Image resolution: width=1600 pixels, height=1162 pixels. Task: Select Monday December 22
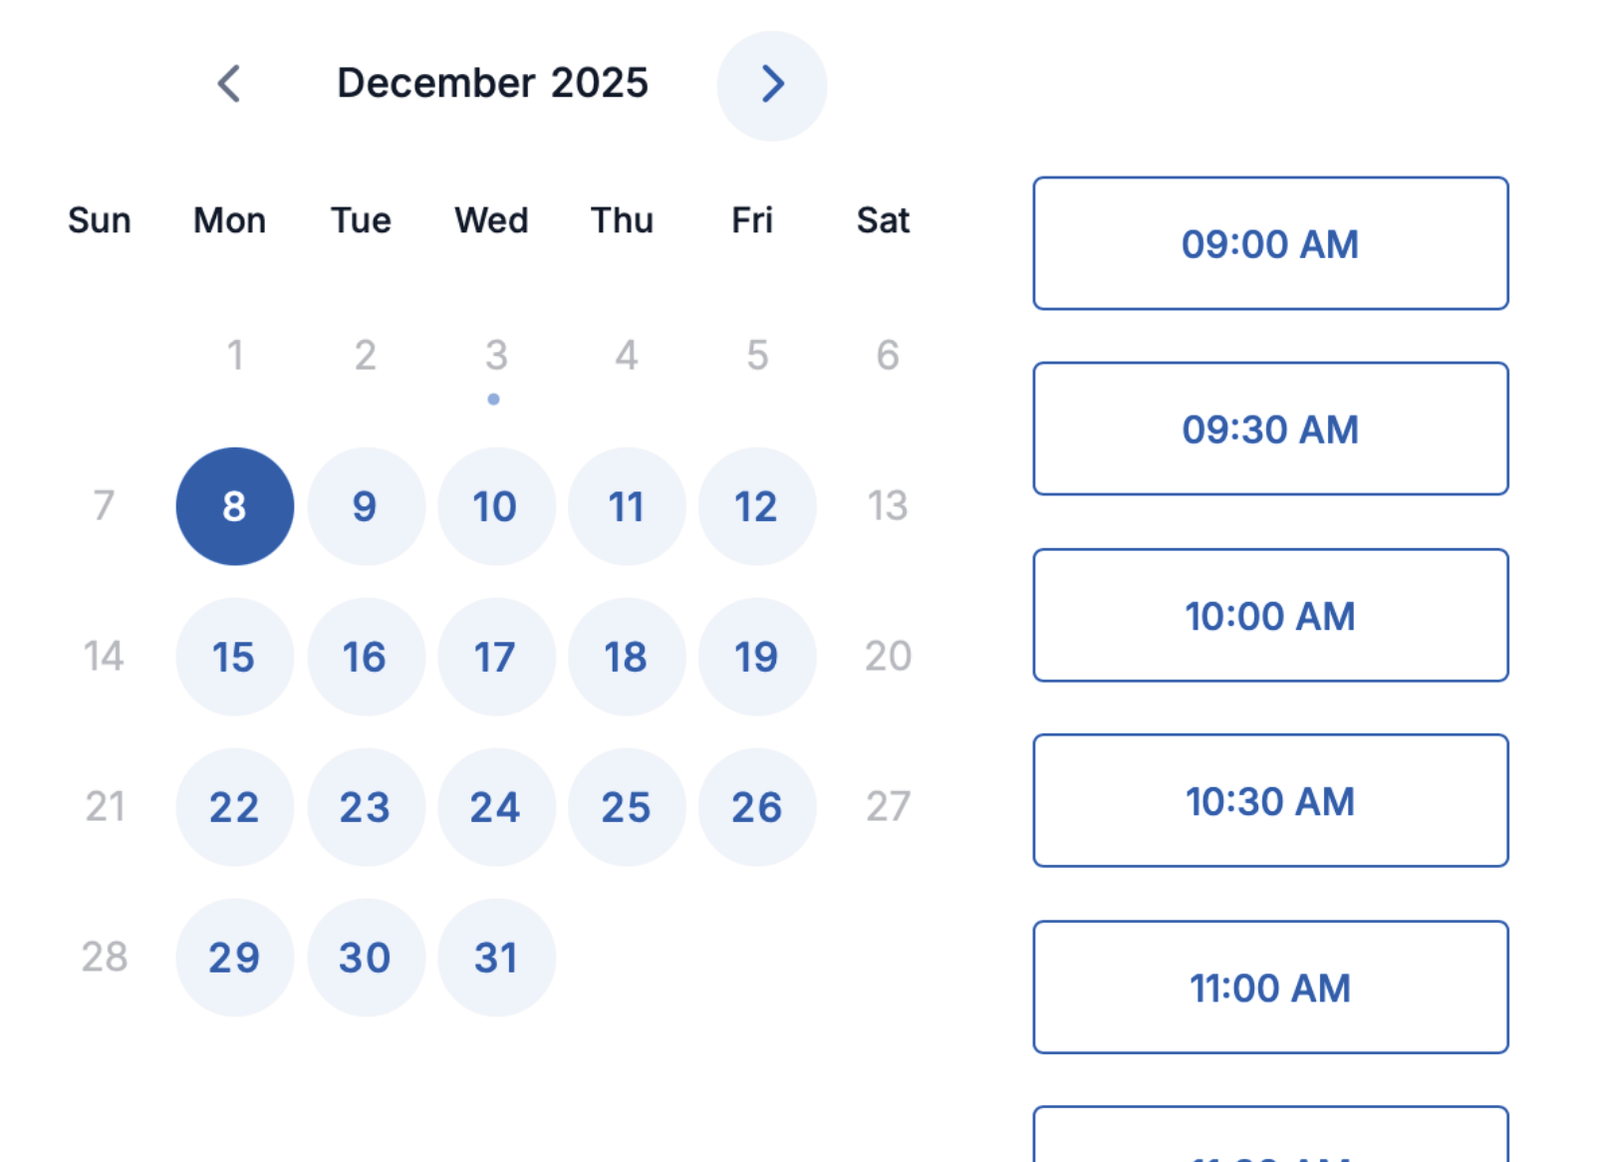point(235,807)
